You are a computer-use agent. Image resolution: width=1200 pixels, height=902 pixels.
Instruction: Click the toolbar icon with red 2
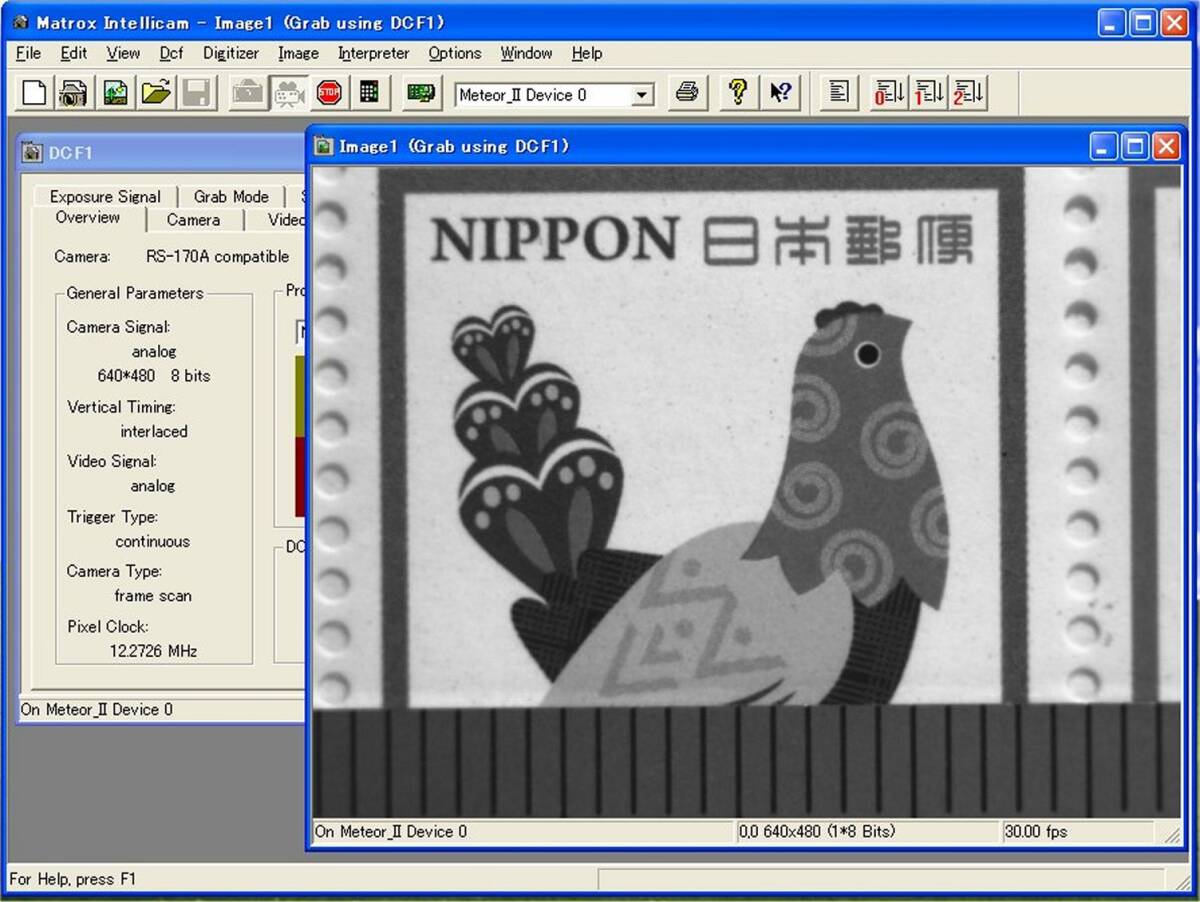(x=969, y=94)
